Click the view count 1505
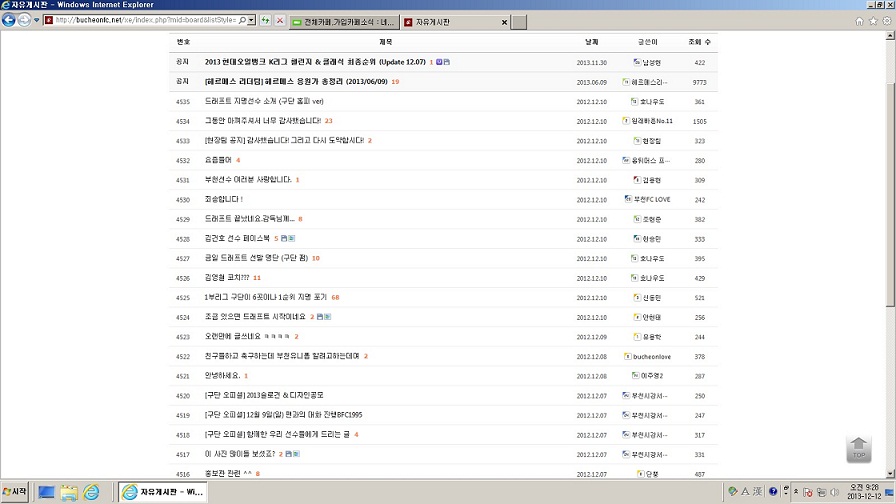This screenshot has width=896, height=504. point(699,122)
